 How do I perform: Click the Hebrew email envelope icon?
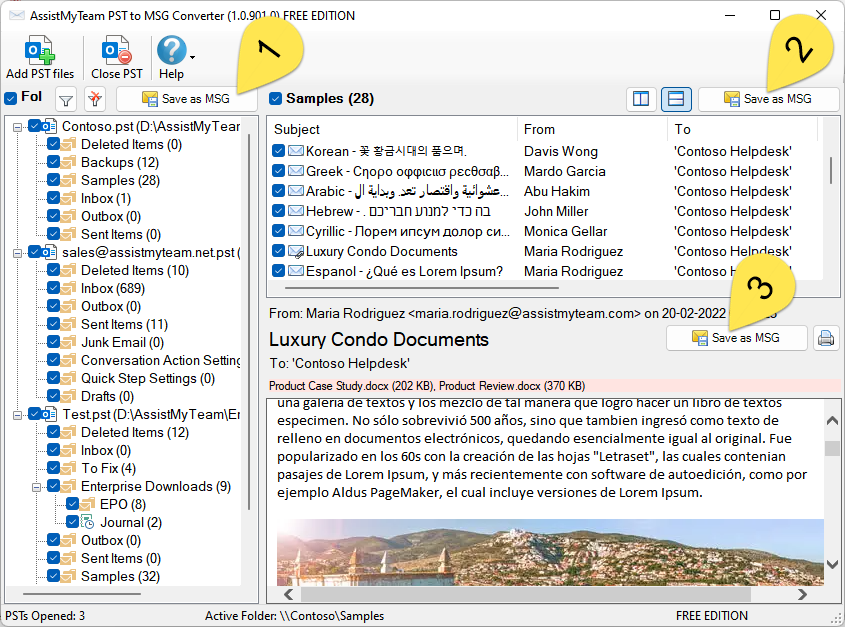(295, 211)
